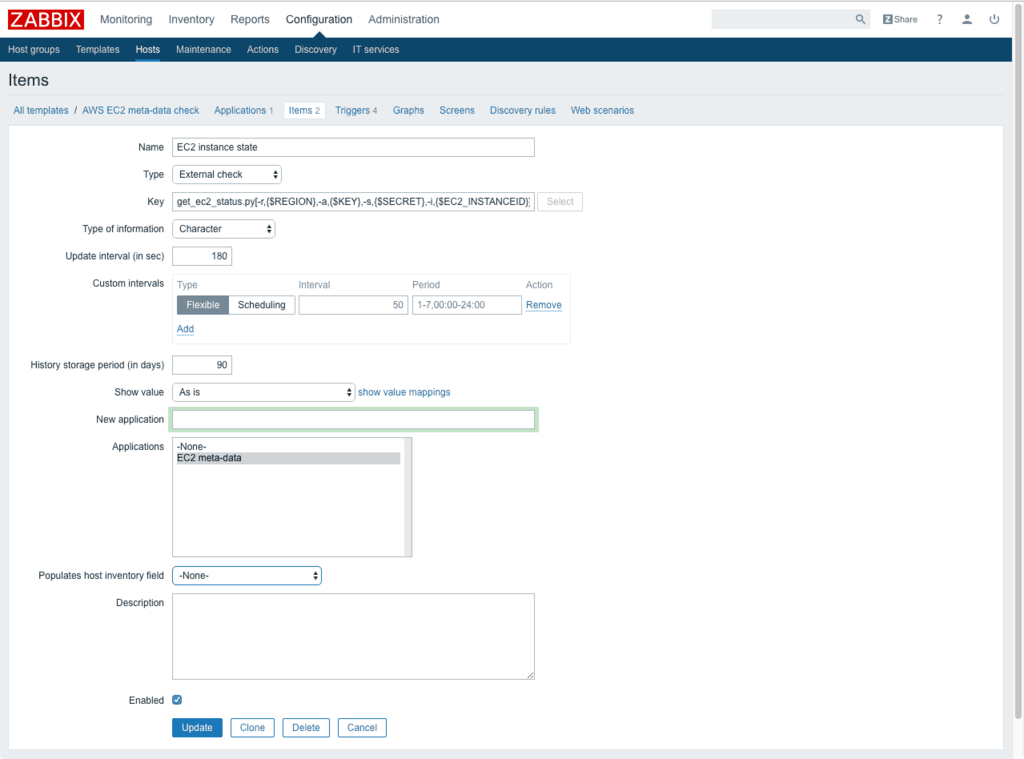
Task: Open the Show value dropdown
Action: click(263, 392)
